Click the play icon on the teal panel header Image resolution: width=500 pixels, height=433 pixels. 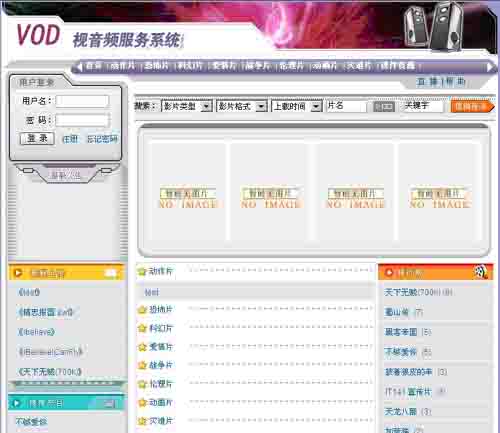coord(17,404)
